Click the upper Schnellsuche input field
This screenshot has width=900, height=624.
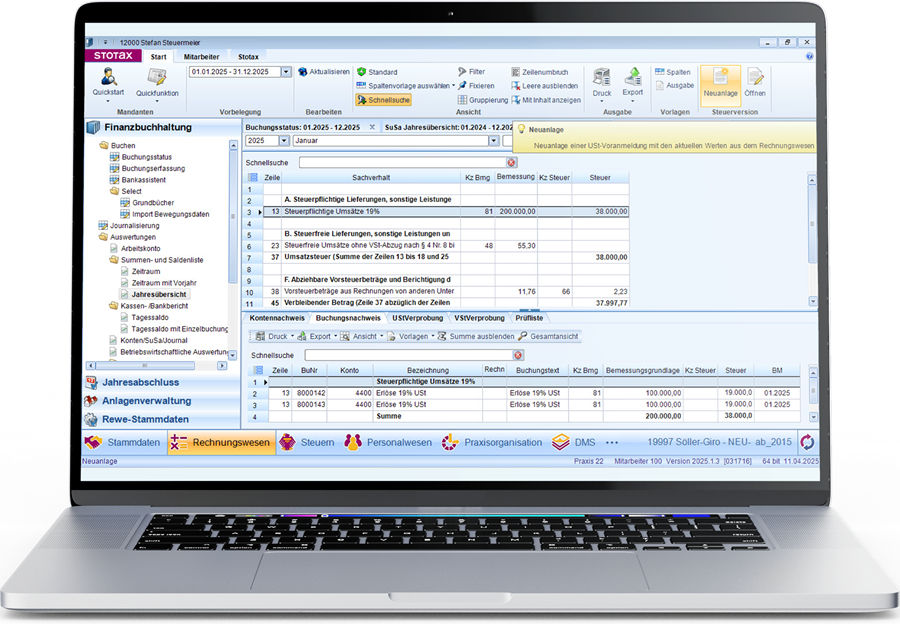point(402,162)
